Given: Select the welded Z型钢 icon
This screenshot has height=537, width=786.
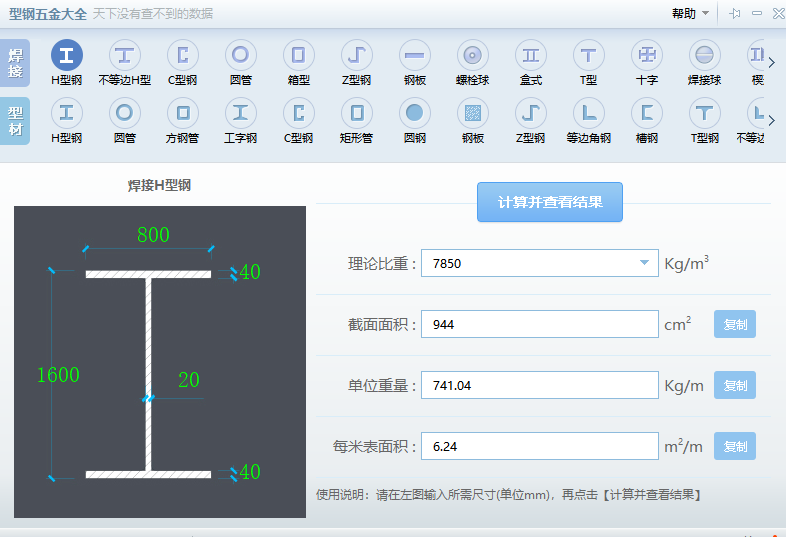Looking at the screenshot, I should pos(356,55).
